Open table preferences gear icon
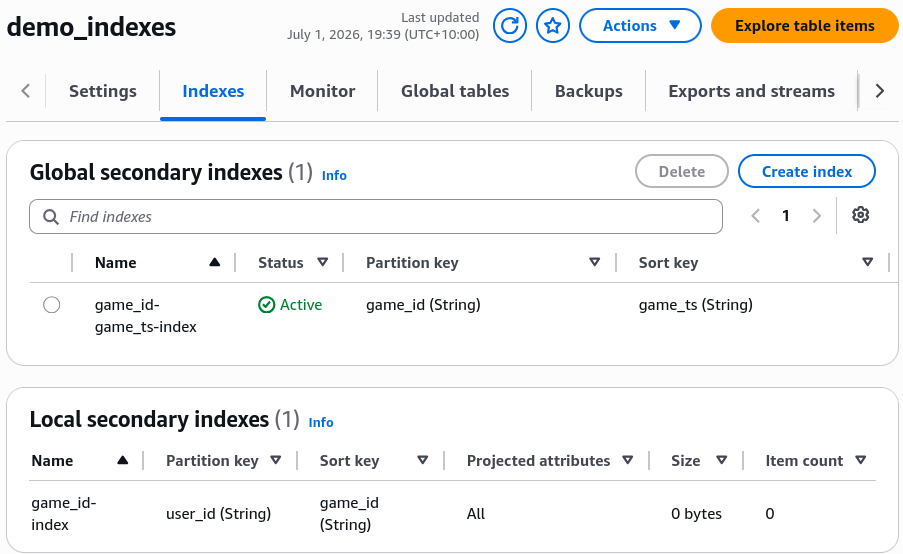The width and height of the screenshot is (903, 554). [860, 215]
